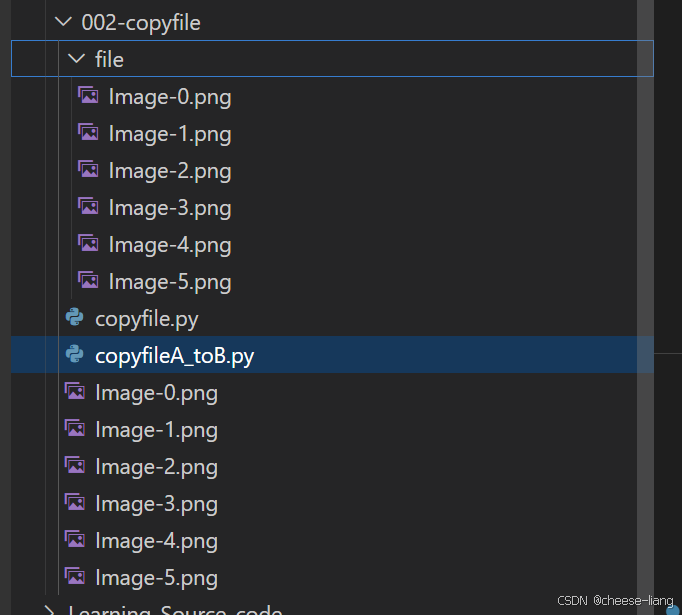This screenshot has height=615, width=682.
Task: Open Image-3.png in the file folder
Action: coord(170,208)
